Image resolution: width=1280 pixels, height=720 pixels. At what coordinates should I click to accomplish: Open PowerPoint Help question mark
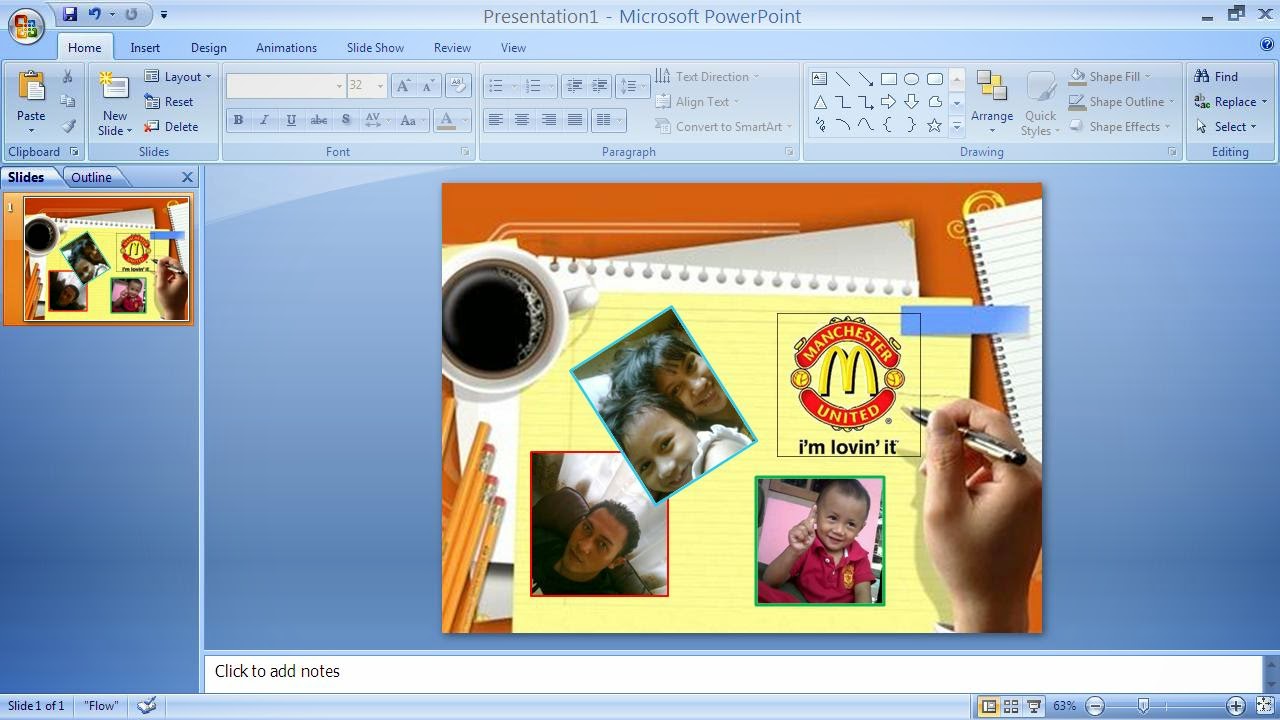(x=1267, y=44)
